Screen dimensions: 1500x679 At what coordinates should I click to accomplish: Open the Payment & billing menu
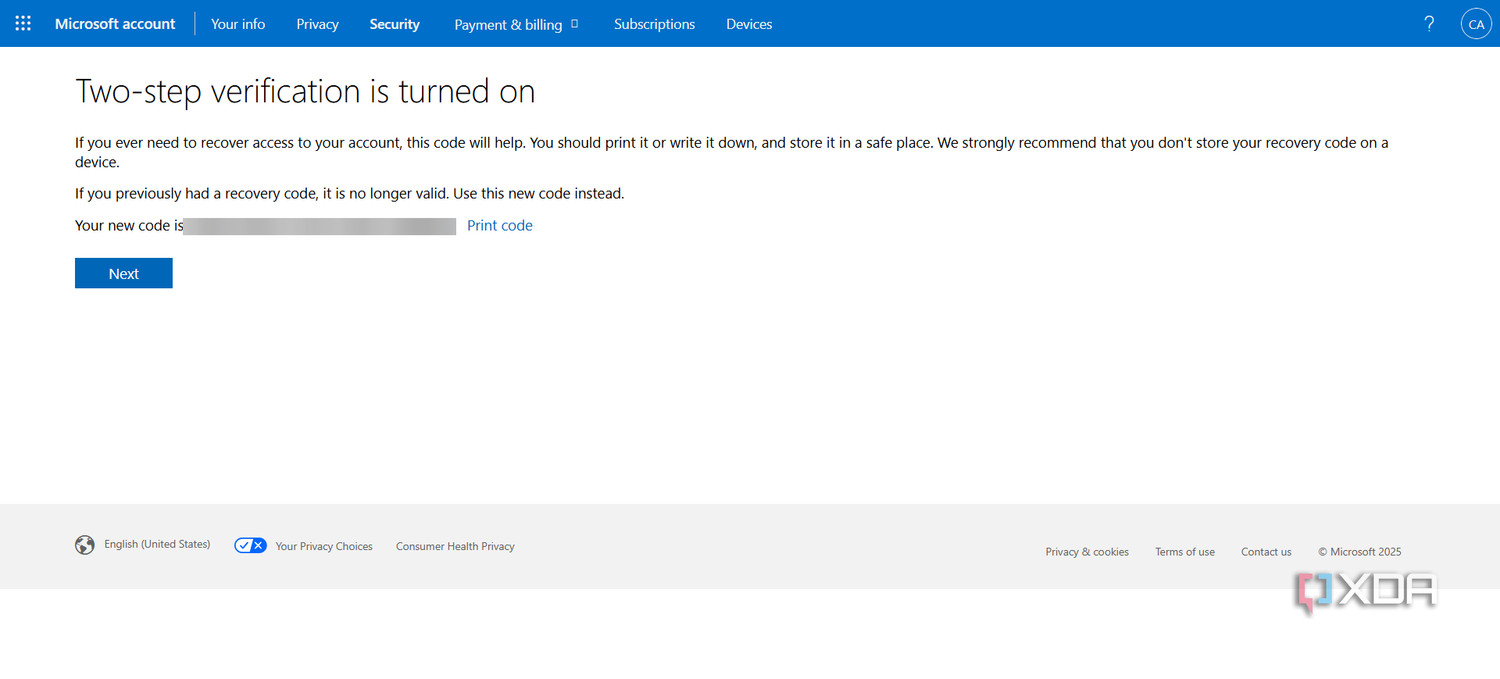pyautogui.click(x=516, y=24)
